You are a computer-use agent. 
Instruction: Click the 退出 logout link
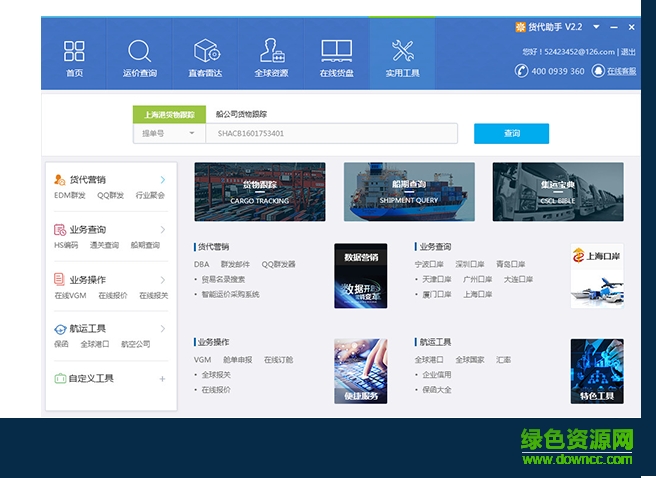tap(628, 51)
